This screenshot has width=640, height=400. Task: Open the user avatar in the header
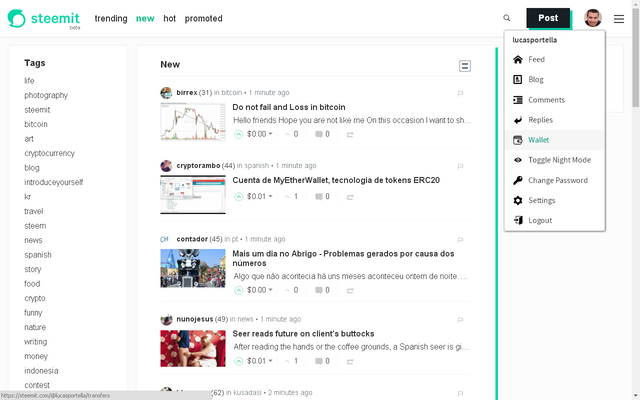(593, 18)
